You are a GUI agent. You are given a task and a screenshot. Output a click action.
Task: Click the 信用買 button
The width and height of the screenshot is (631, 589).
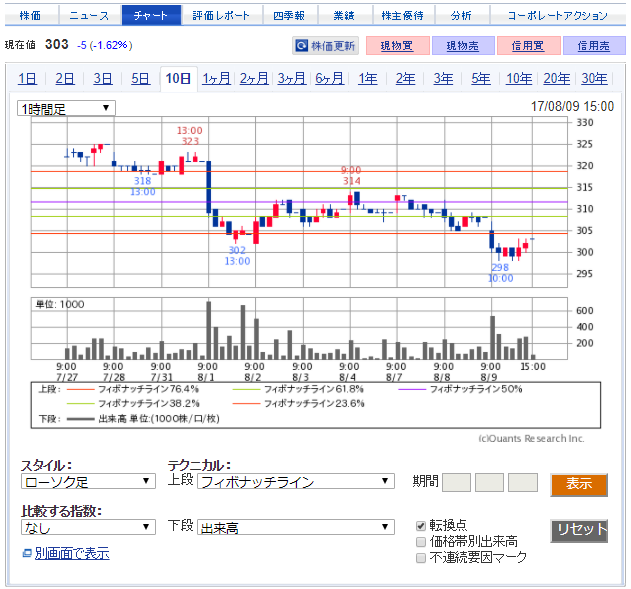click(x=529, y=45)
